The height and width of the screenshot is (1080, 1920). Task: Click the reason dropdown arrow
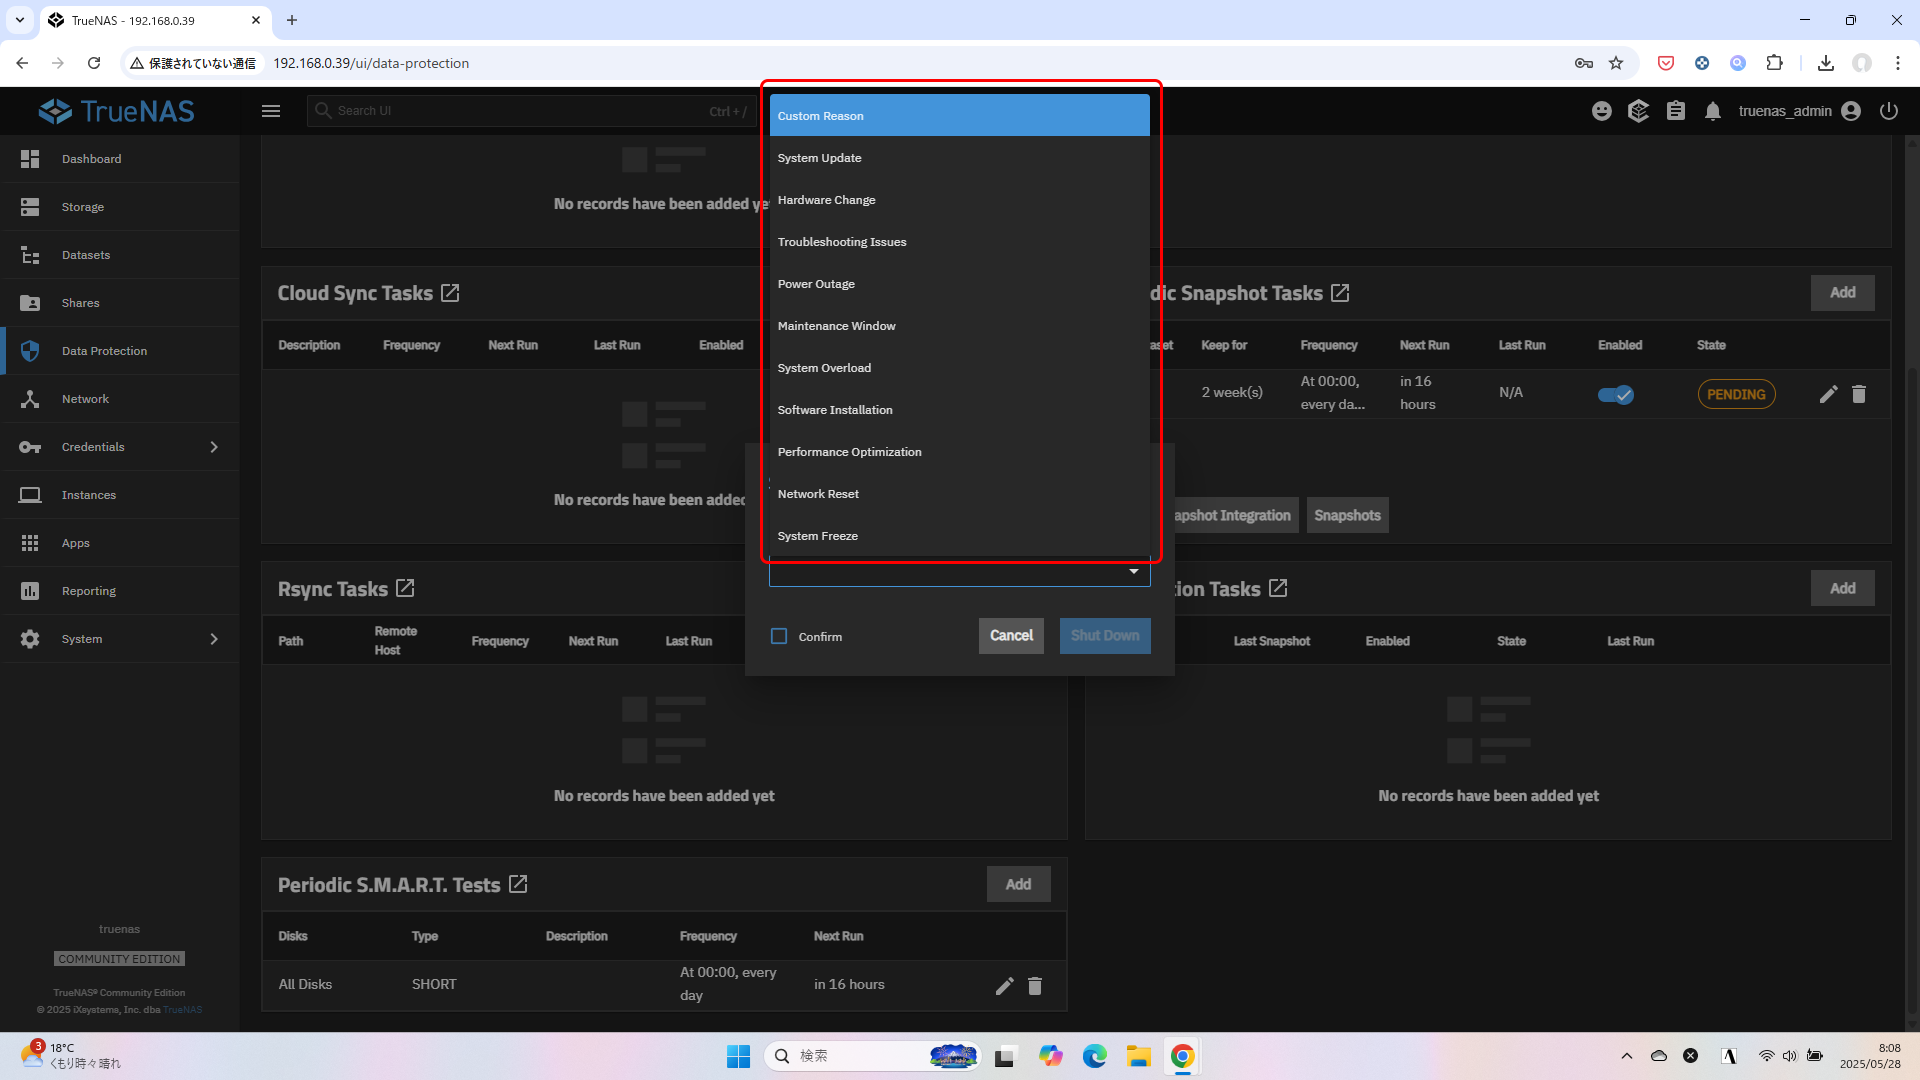(1134, 572)
